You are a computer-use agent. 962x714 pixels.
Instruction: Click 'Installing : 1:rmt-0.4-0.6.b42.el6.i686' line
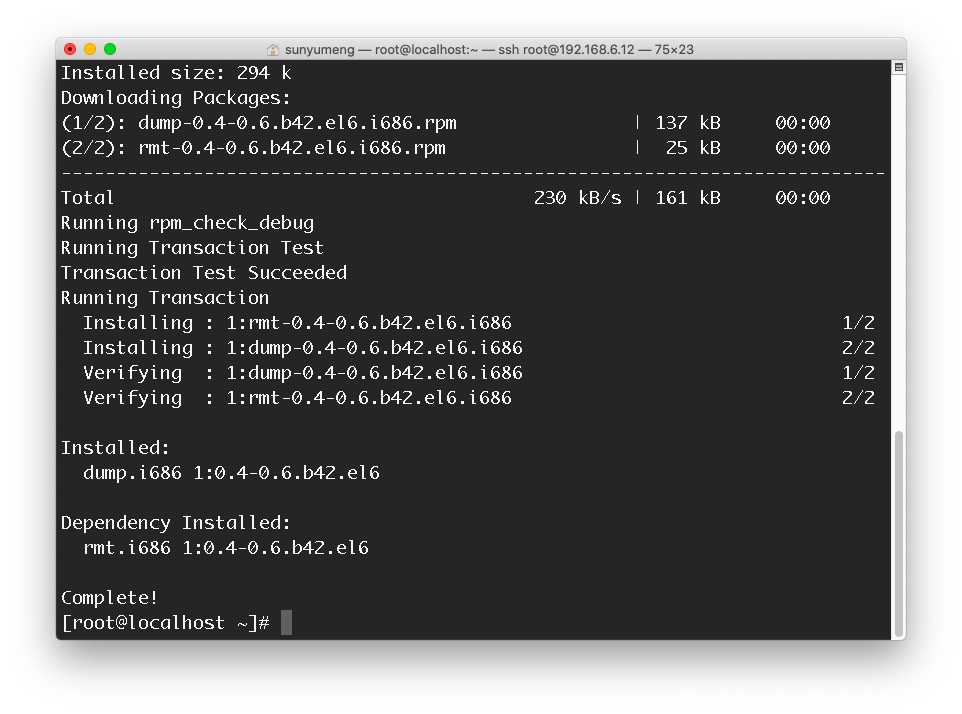[x=298, y=323]
